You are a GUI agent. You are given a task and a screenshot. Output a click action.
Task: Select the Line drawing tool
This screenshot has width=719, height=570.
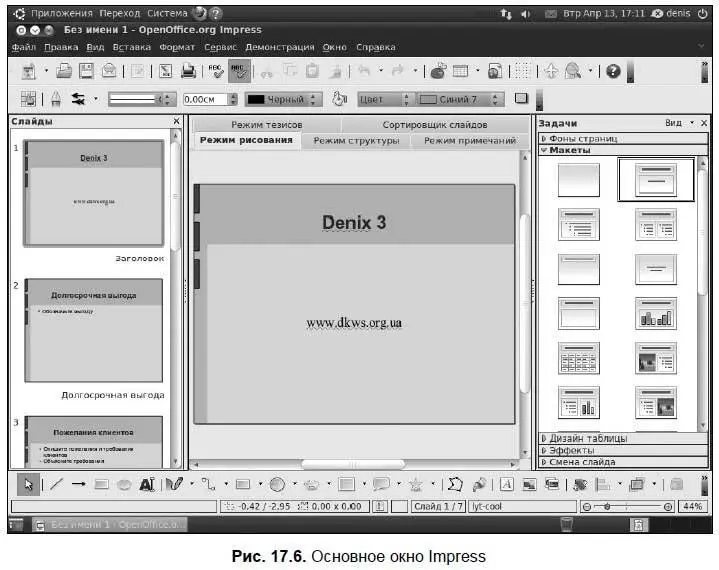tap(56, 484)
